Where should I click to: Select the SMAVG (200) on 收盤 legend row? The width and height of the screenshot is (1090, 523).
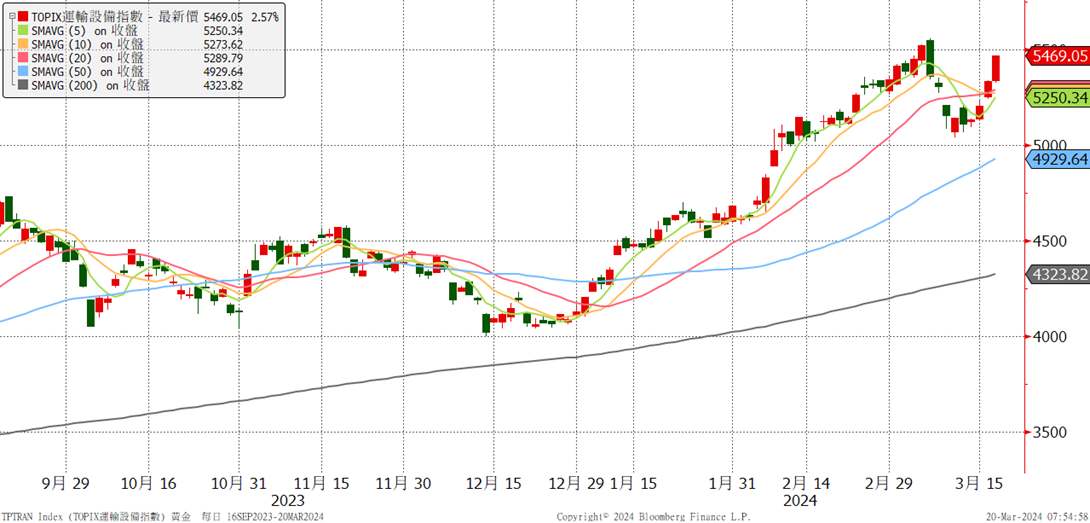point(90,86)
